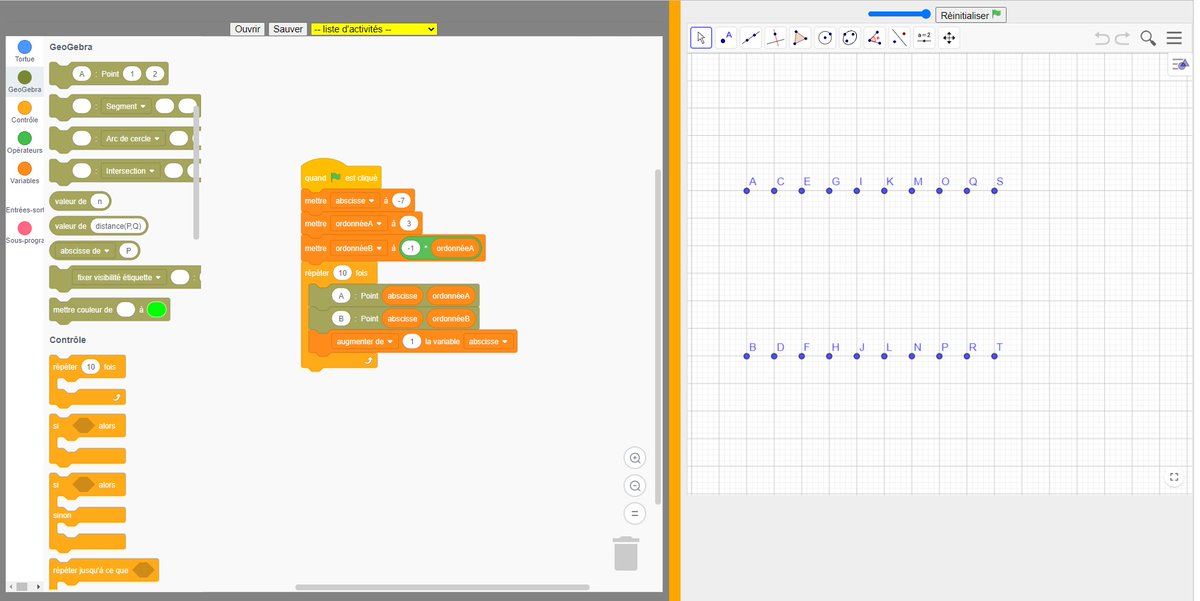1200x601 pixels.
Task: Click the fixer visibilité étiquette block
Action: coord(125,278)
